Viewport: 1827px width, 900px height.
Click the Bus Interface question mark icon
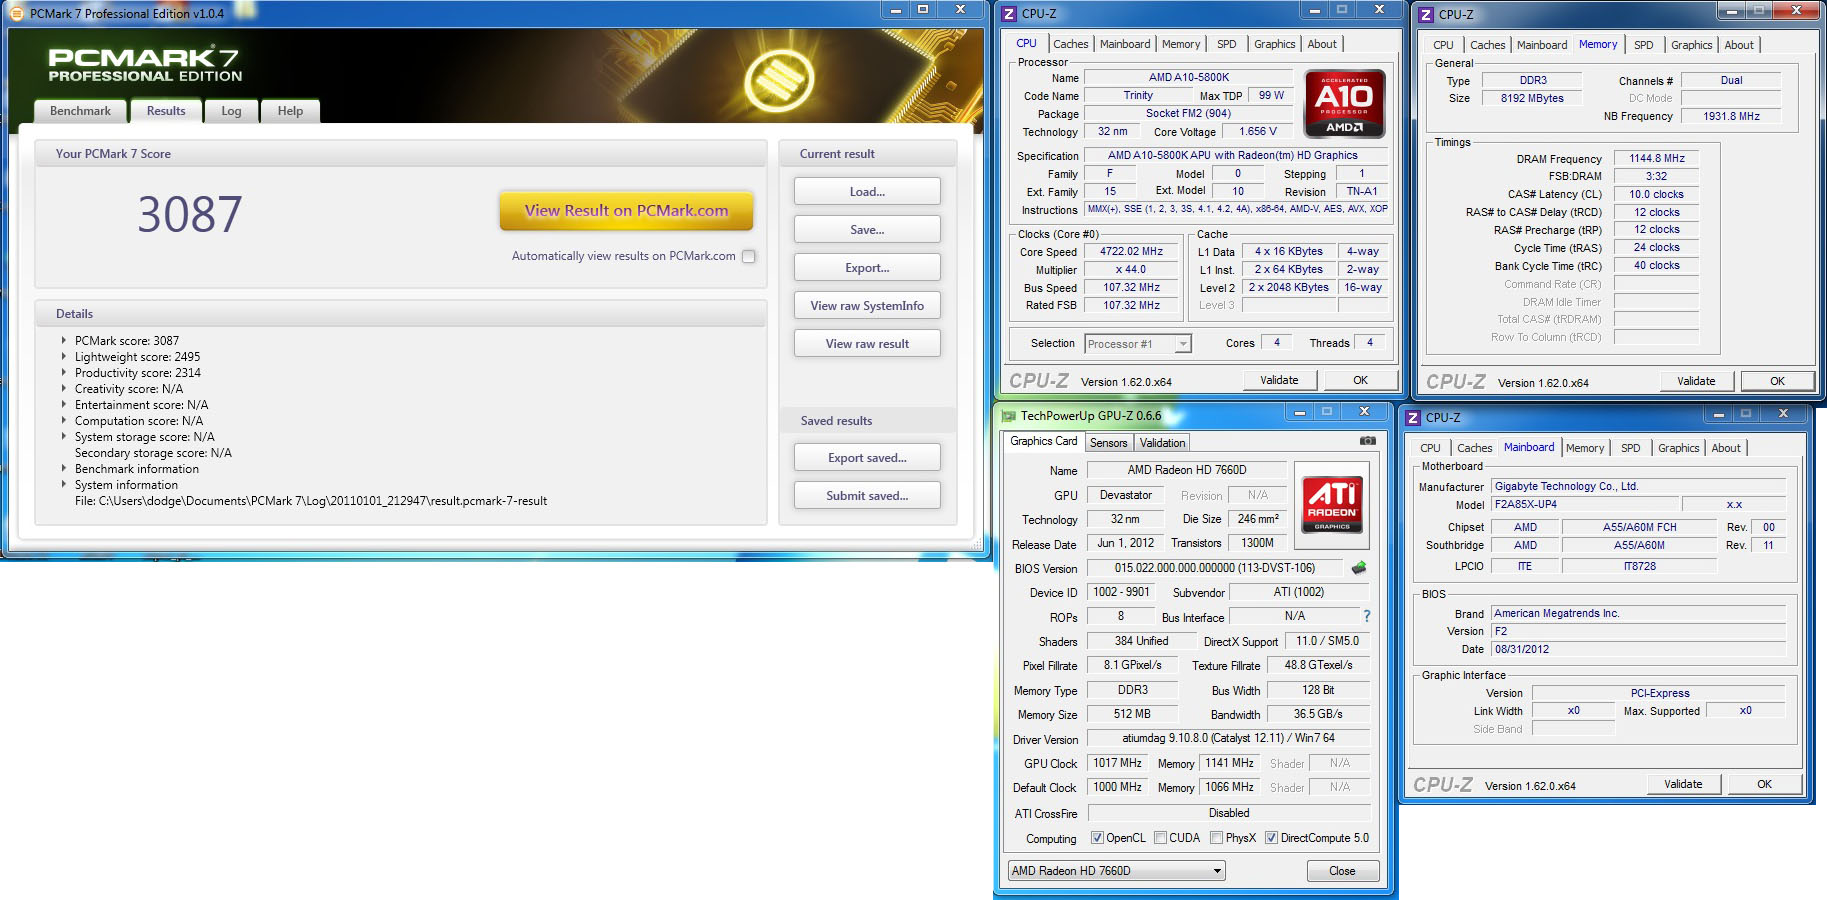(x=1367, y=616)
